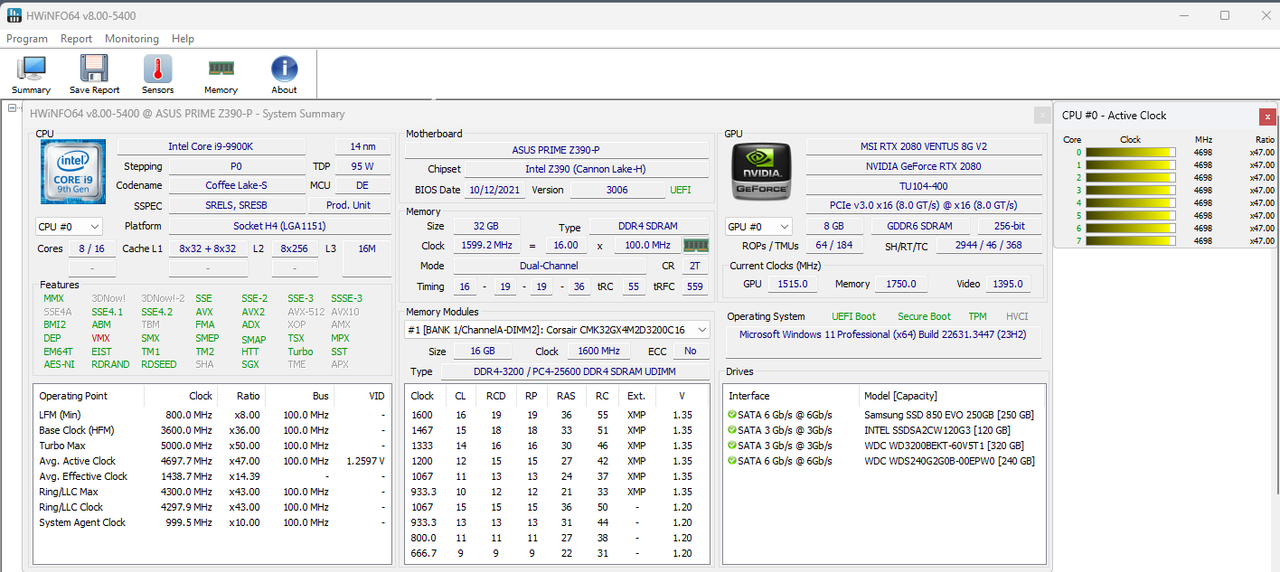The image size is (1280, 572).
Task: Click the Socket H4 (LGA1151) platform field
Action: tap(279, 227)
